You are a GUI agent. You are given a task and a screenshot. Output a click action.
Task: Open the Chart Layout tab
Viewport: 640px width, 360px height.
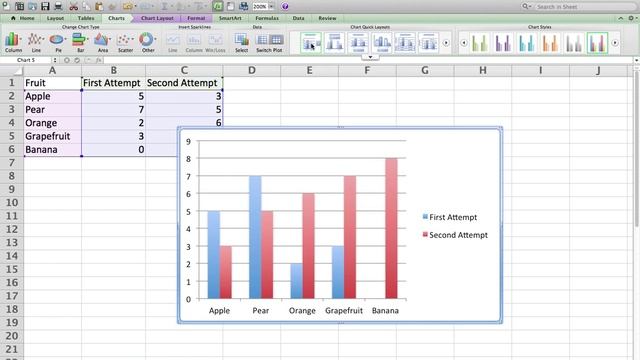[x=157, y=18]
